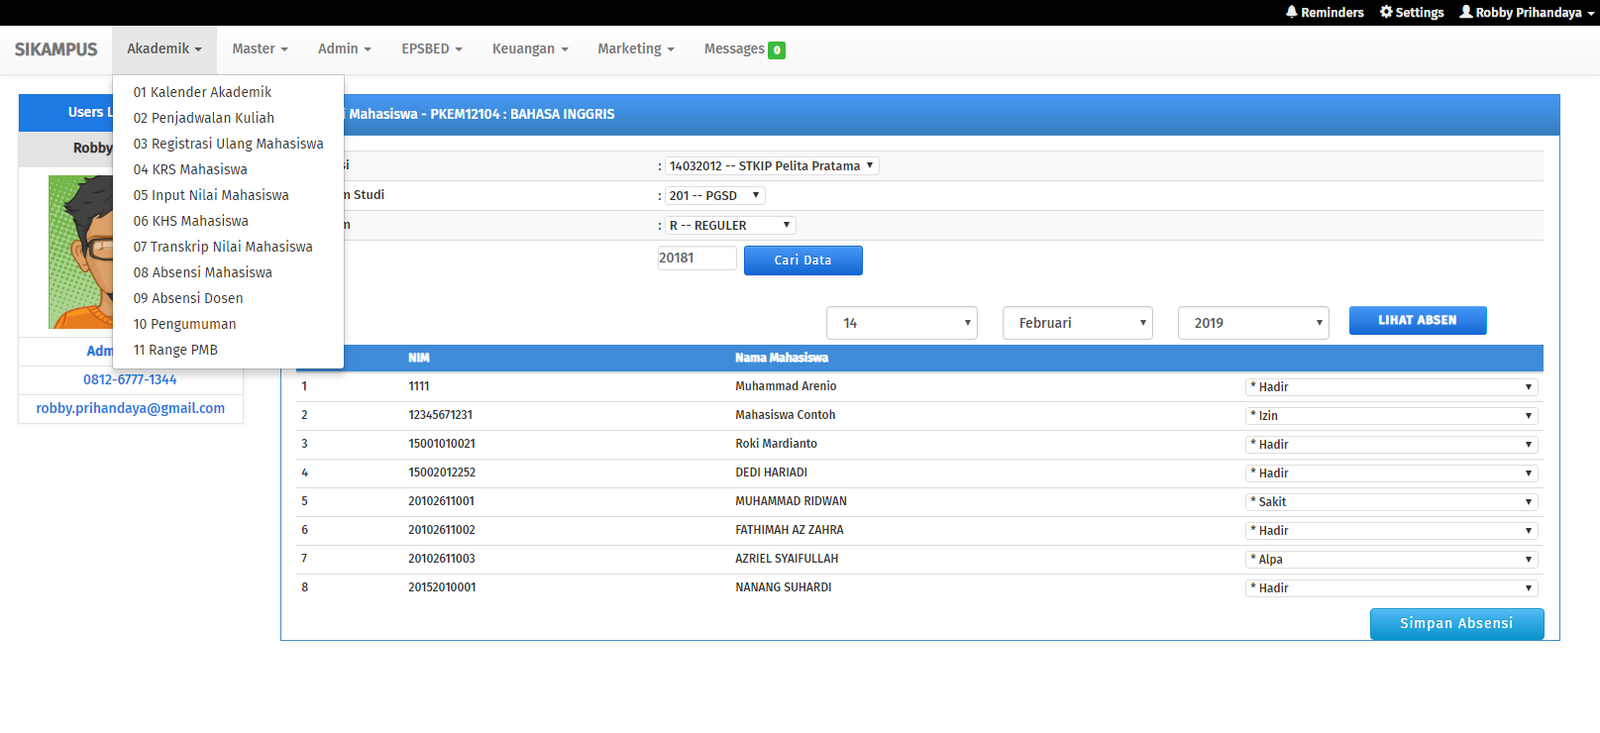Open 01 Kalender Akademik
1600x733 pixels.
[202, 92]
